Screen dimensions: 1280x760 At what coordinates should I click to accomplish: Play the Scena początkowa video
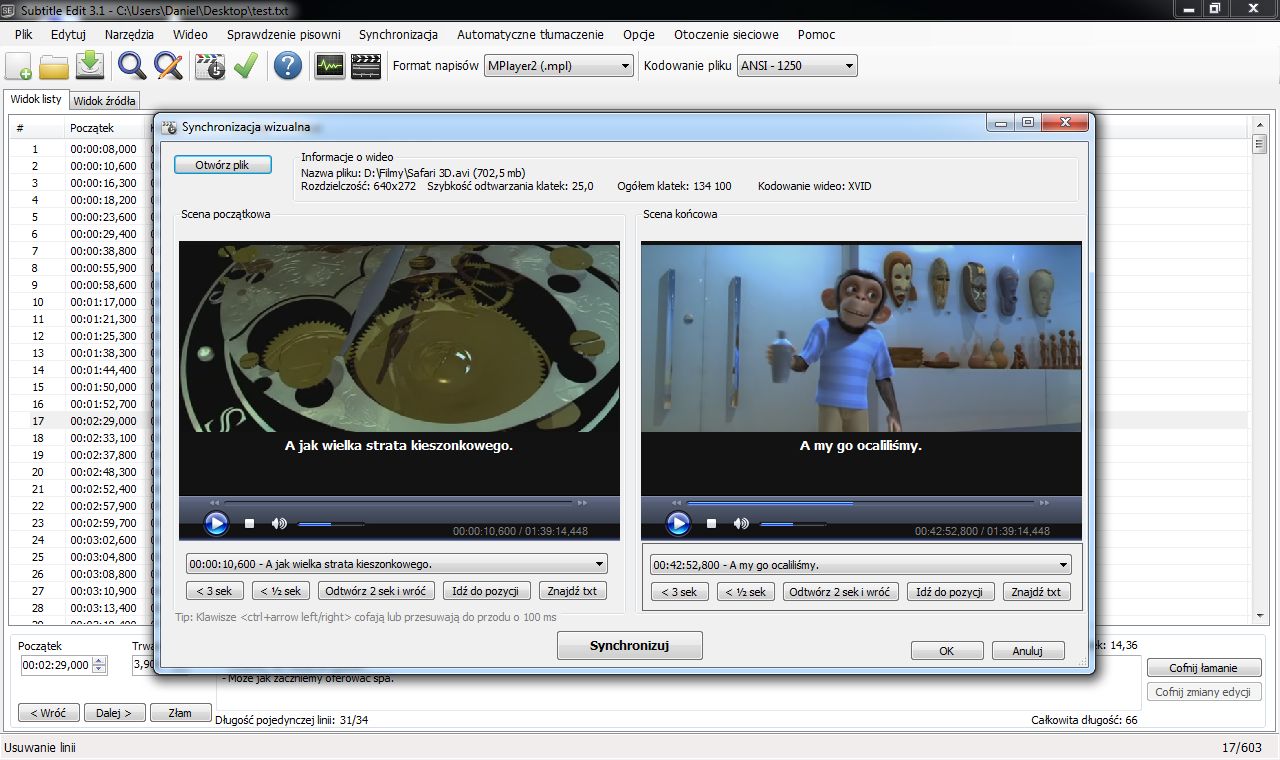216,523
